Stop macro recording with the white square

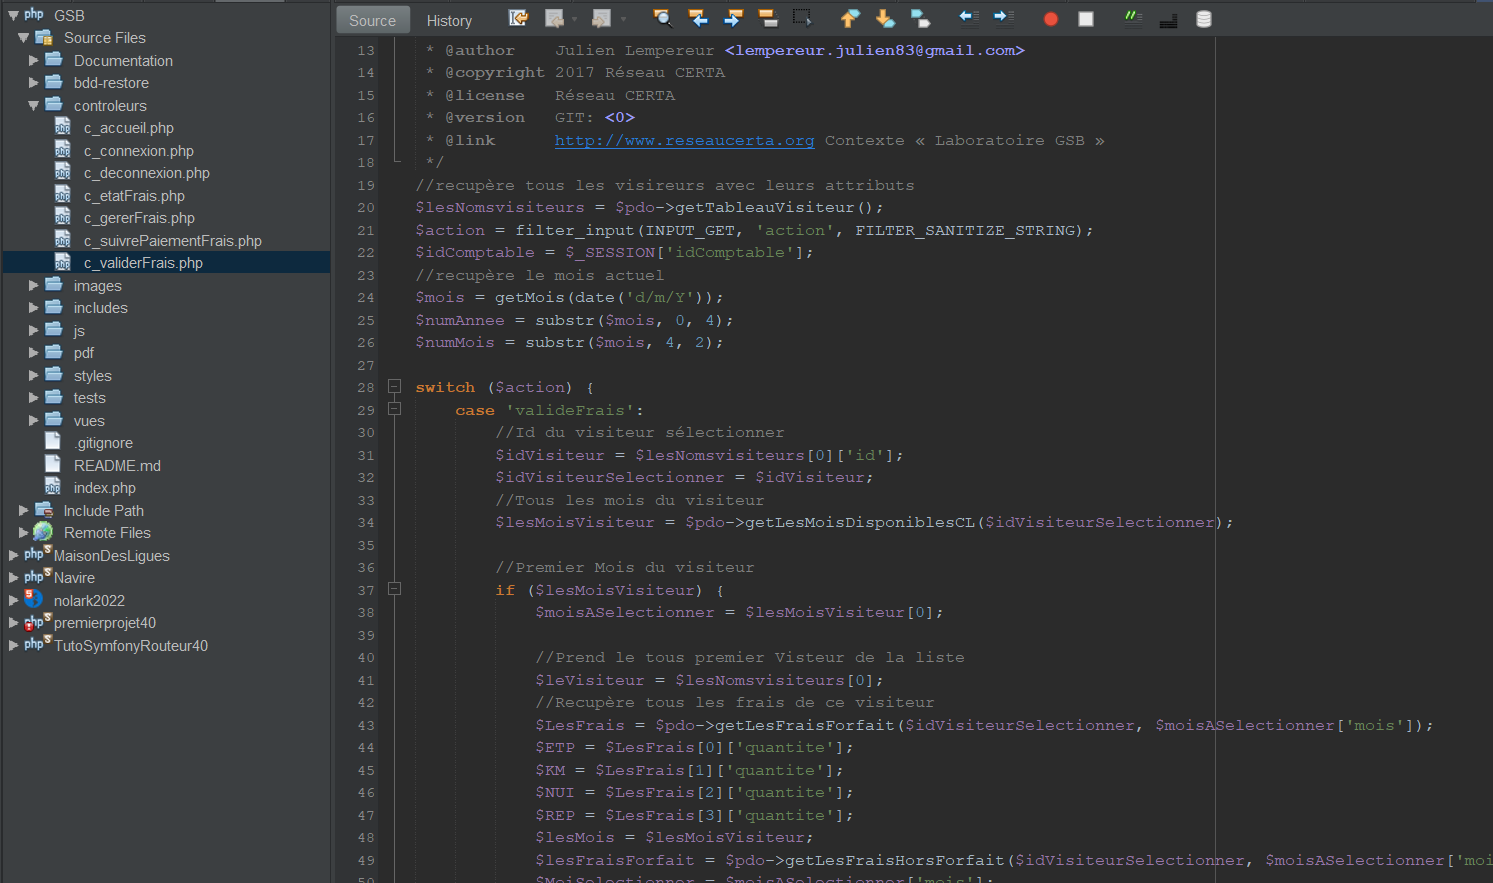click(1086, 19)
